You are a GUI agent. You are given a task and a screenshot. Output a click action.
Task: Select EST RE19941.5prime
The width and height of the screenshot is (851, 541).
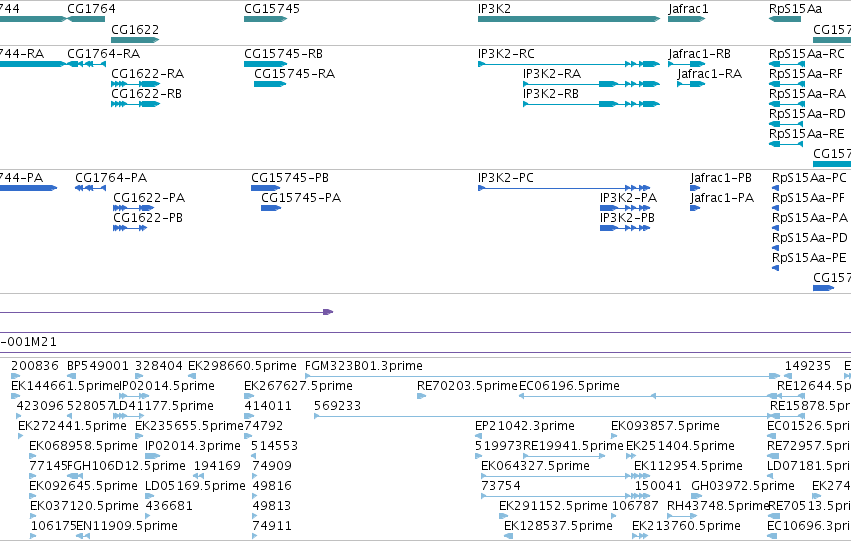tap(564, 456)
